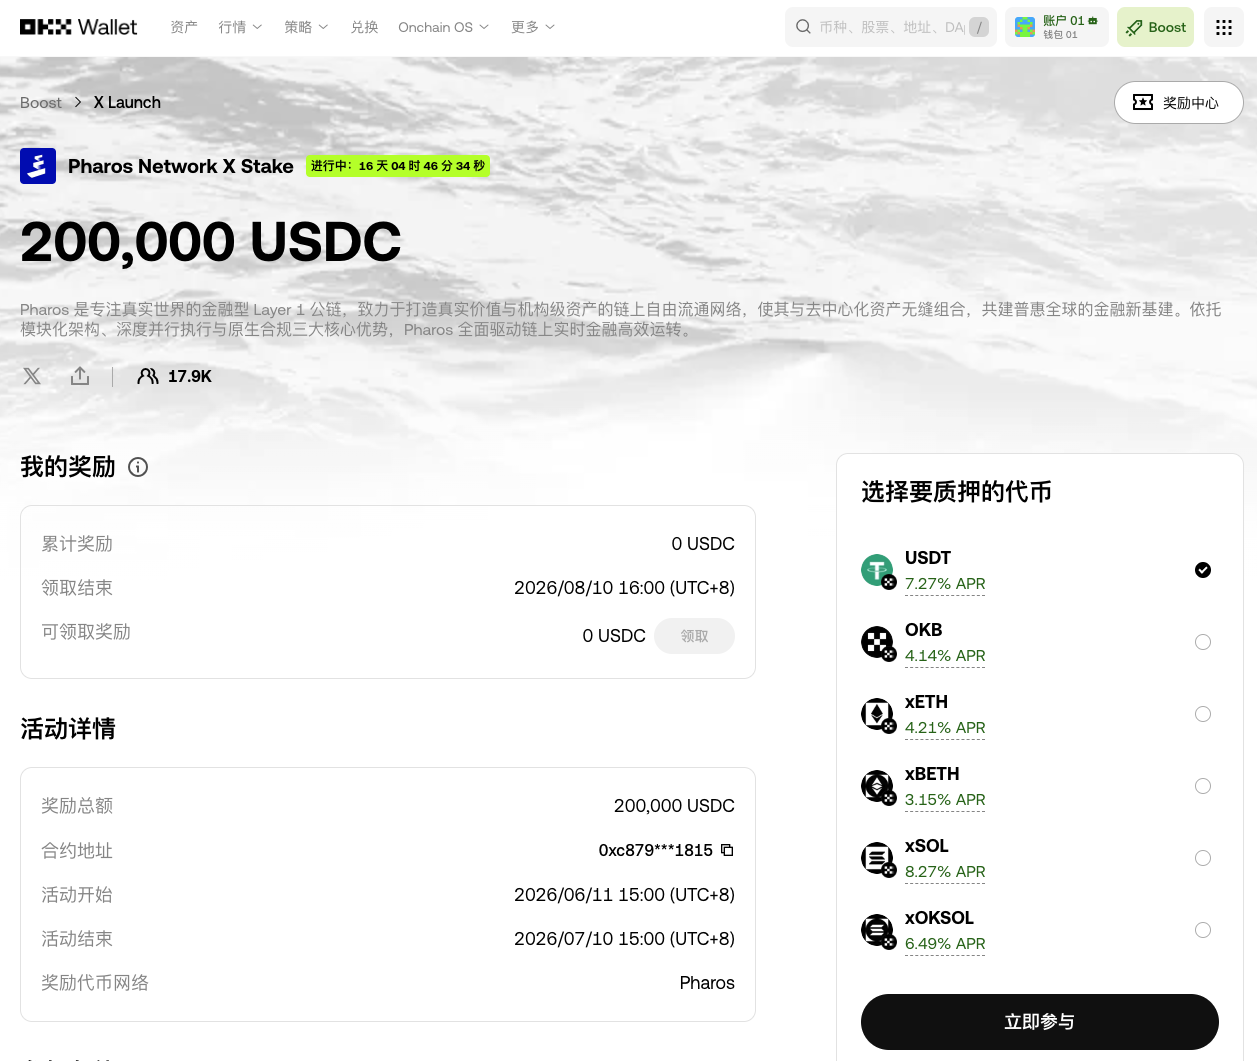Click the 17.9K participant count
1257x1061 pixels.
[190, 376]
